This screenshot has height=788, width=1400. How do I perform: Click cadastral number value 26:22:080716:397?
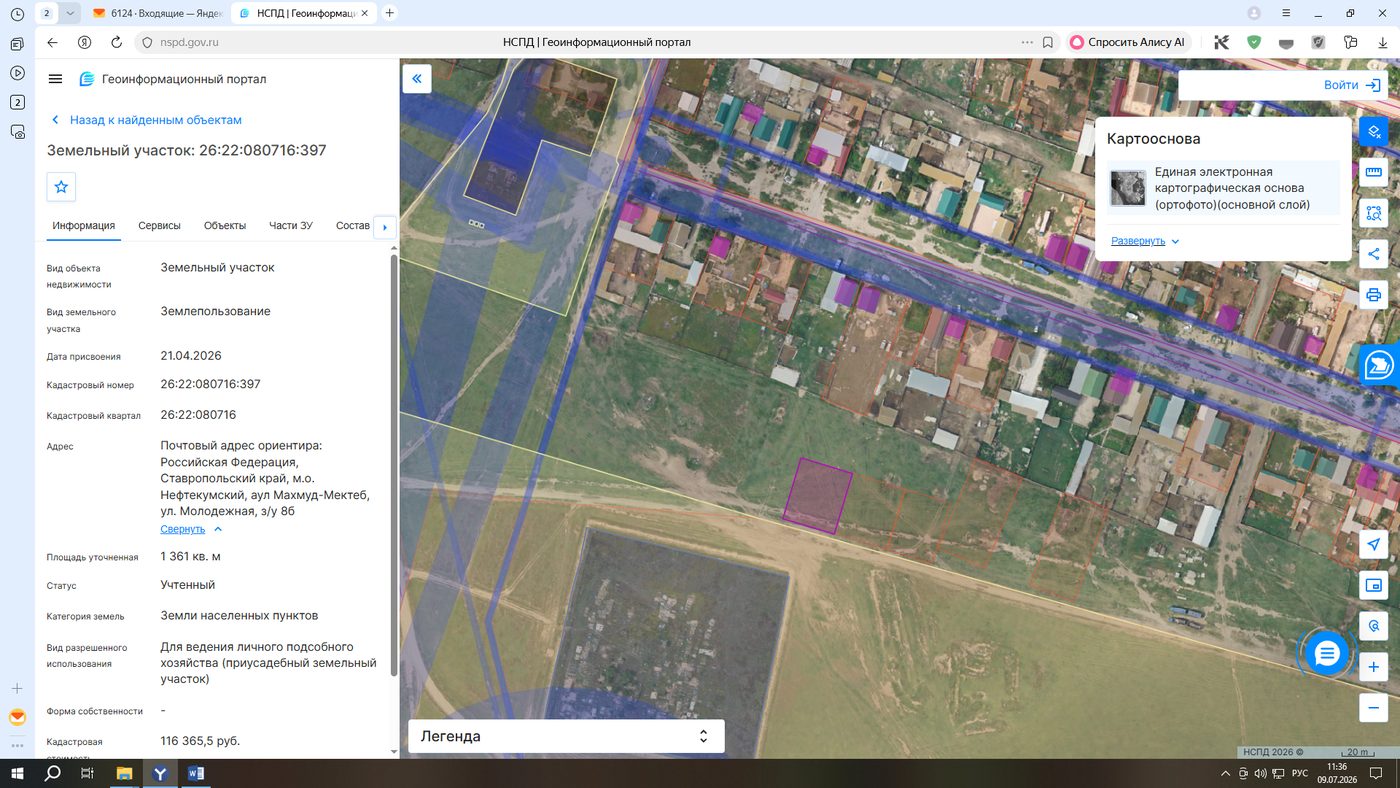click(210, 384)
